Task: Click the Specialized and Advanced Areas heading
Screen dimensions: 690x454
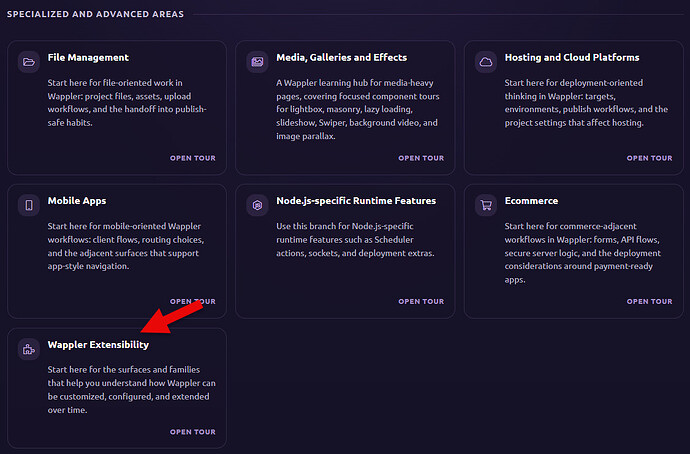Action: pos(95,14)
